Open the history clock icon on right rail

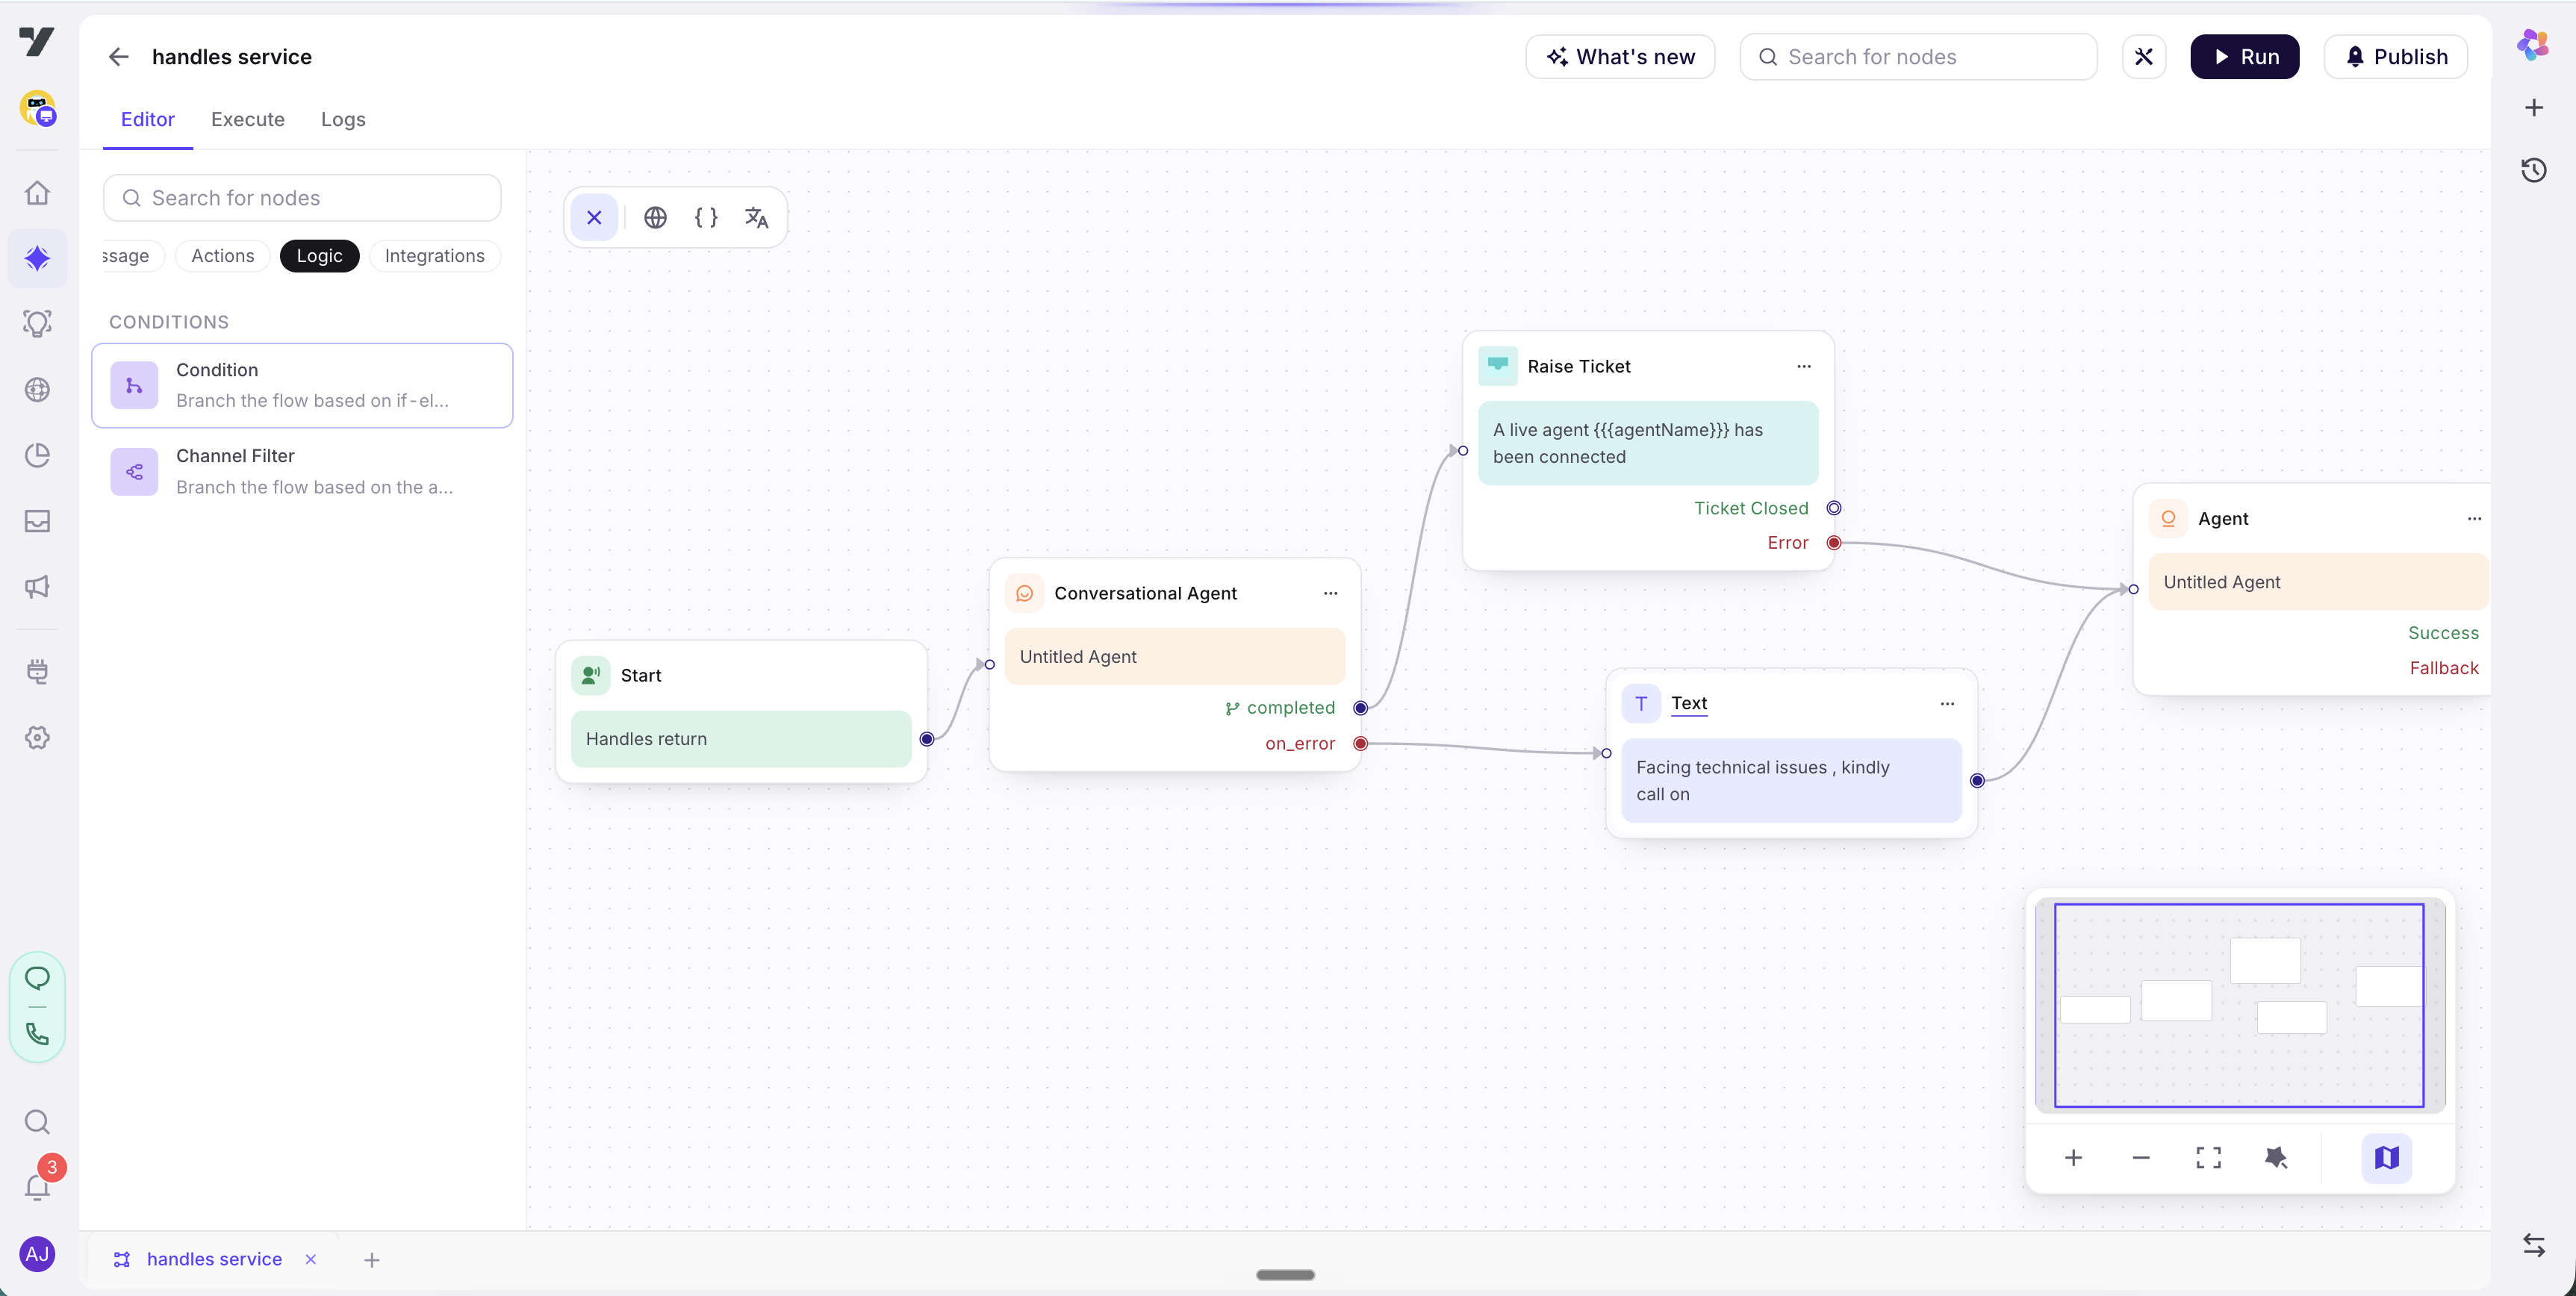pos(2533,170)
